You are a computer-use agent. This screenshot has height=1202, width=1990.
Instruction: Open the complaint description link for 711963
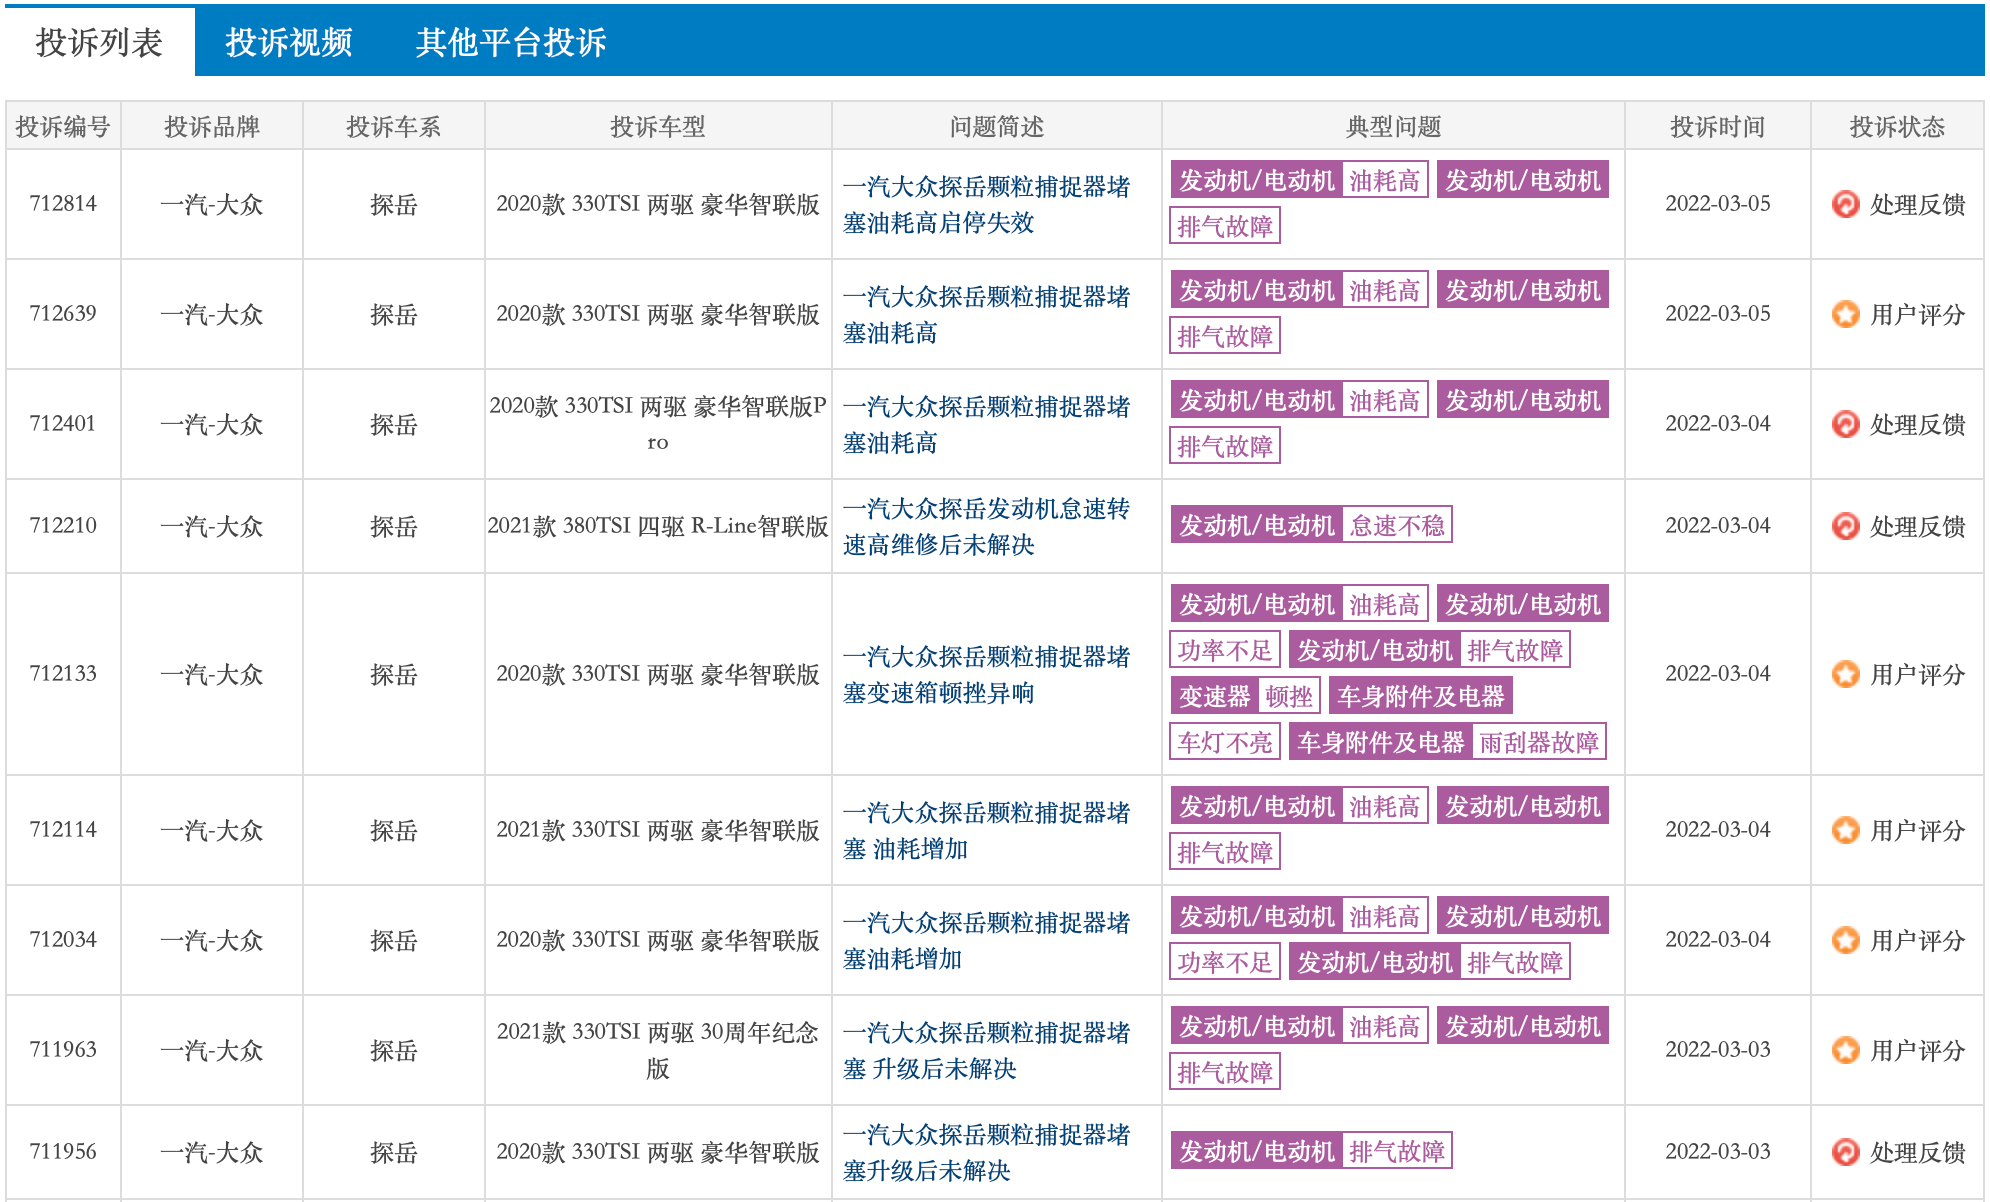coord(986,1051)
